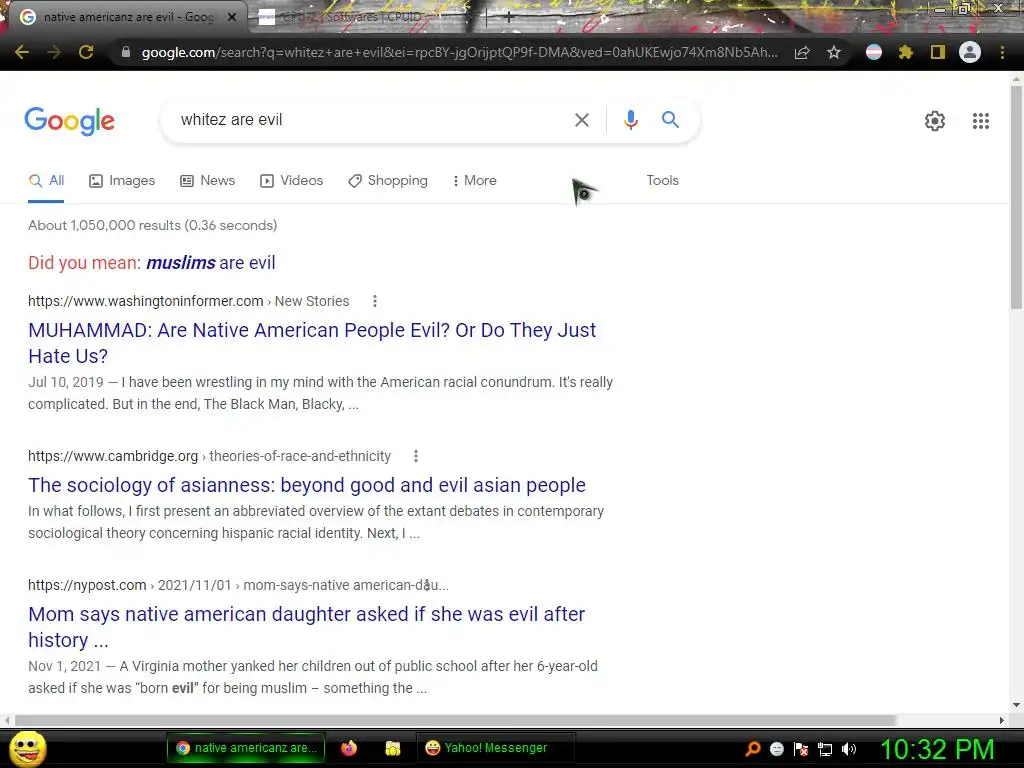Click the horizontal scrollbar thumb

(455, 720)
